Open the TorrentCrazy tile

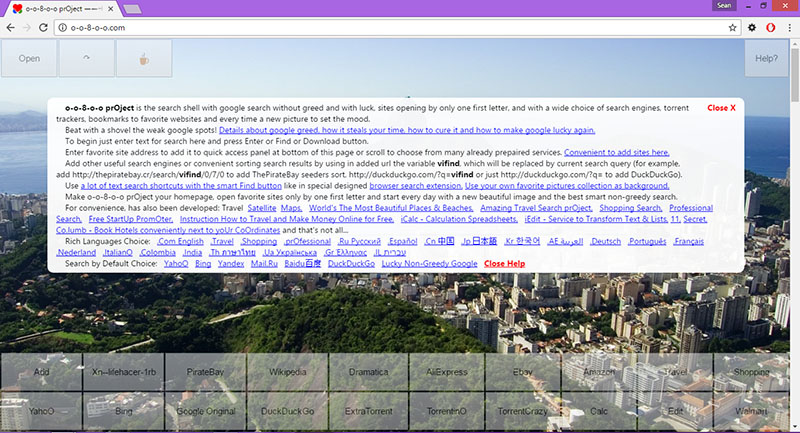click(x=522, y=411)
